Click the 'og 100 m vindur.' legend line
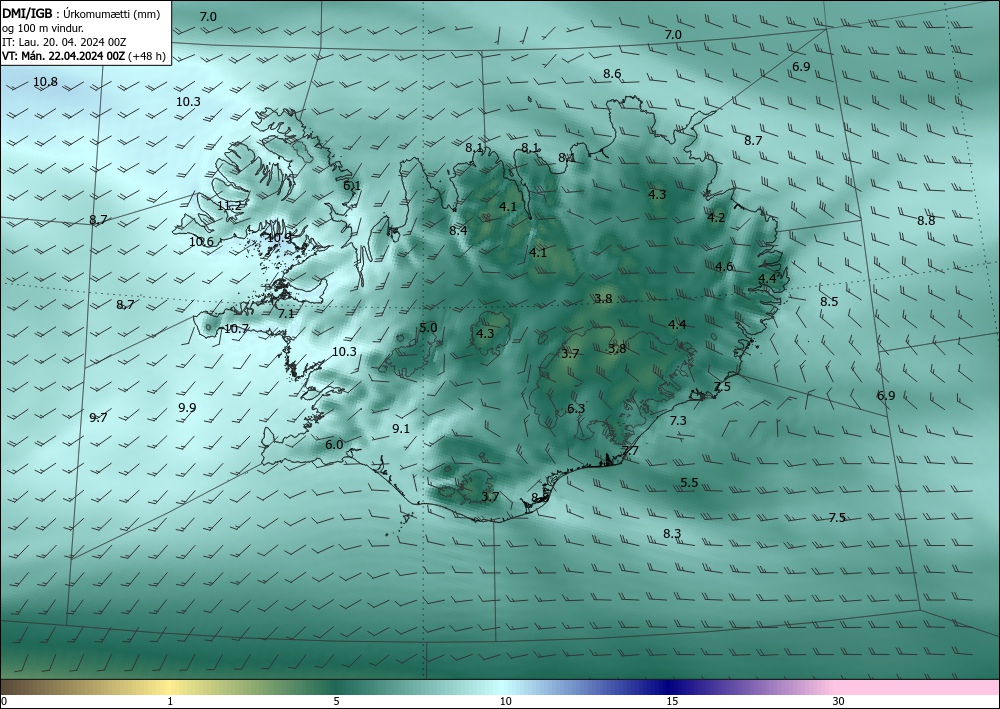1000x709 pixels. pos(43,28)
